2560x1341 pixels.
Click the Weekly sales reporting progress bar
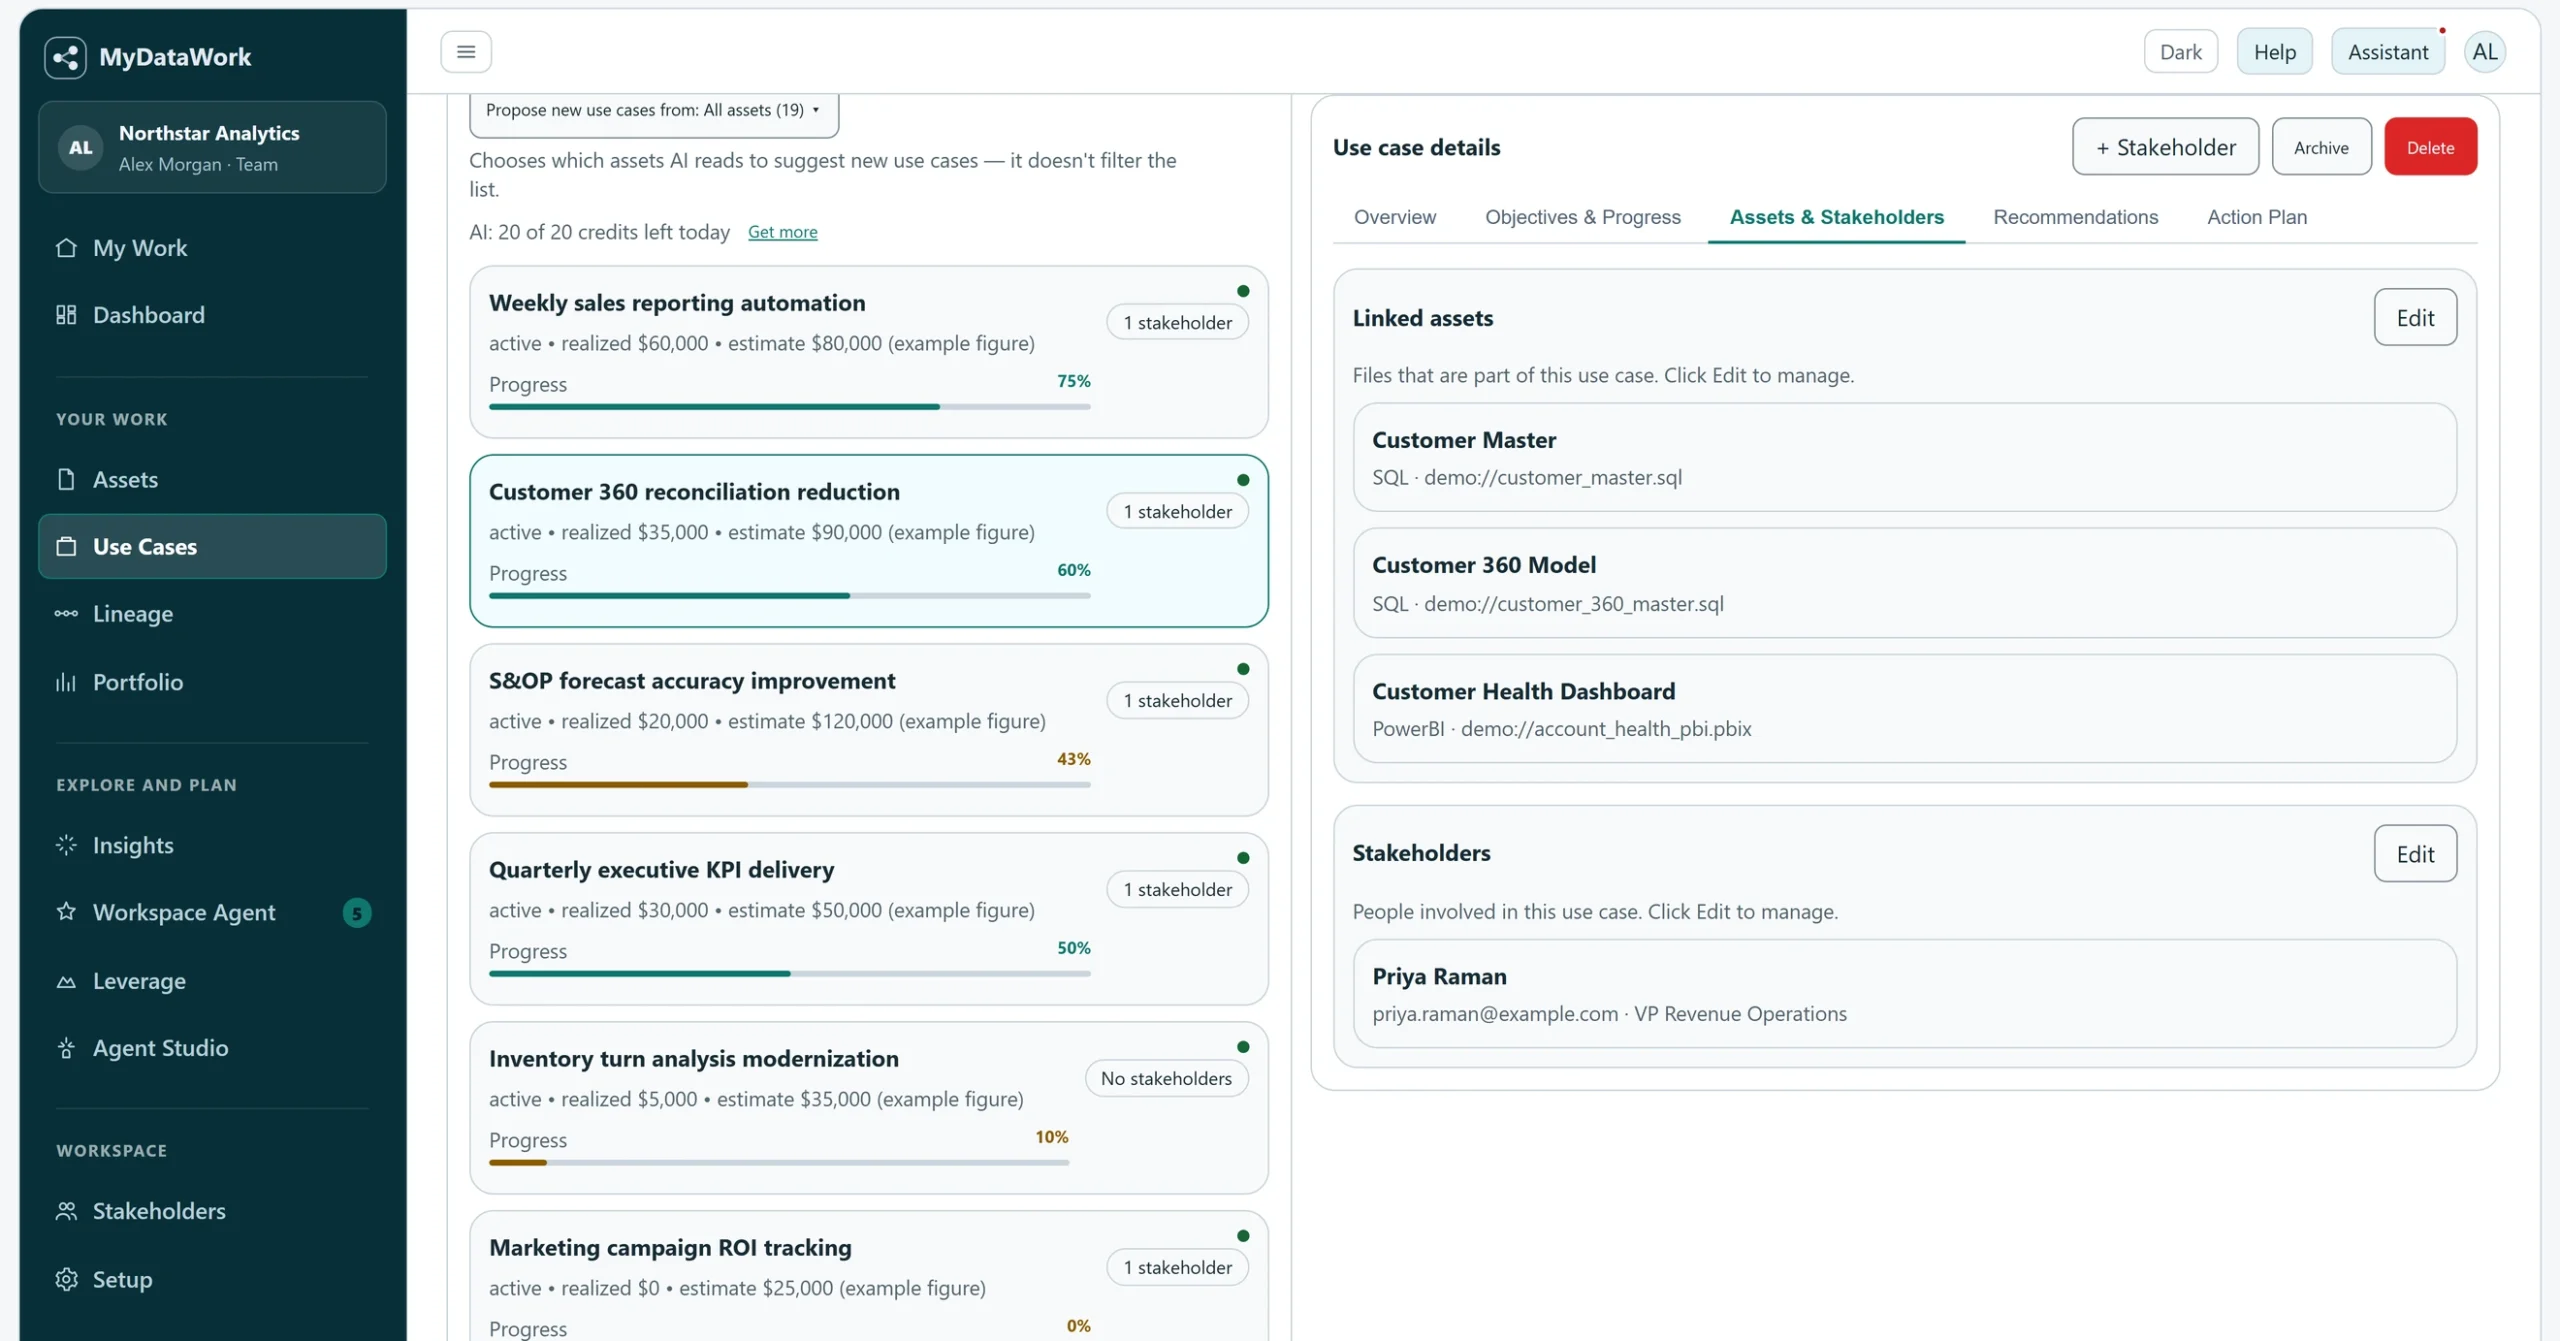(789, 407)
